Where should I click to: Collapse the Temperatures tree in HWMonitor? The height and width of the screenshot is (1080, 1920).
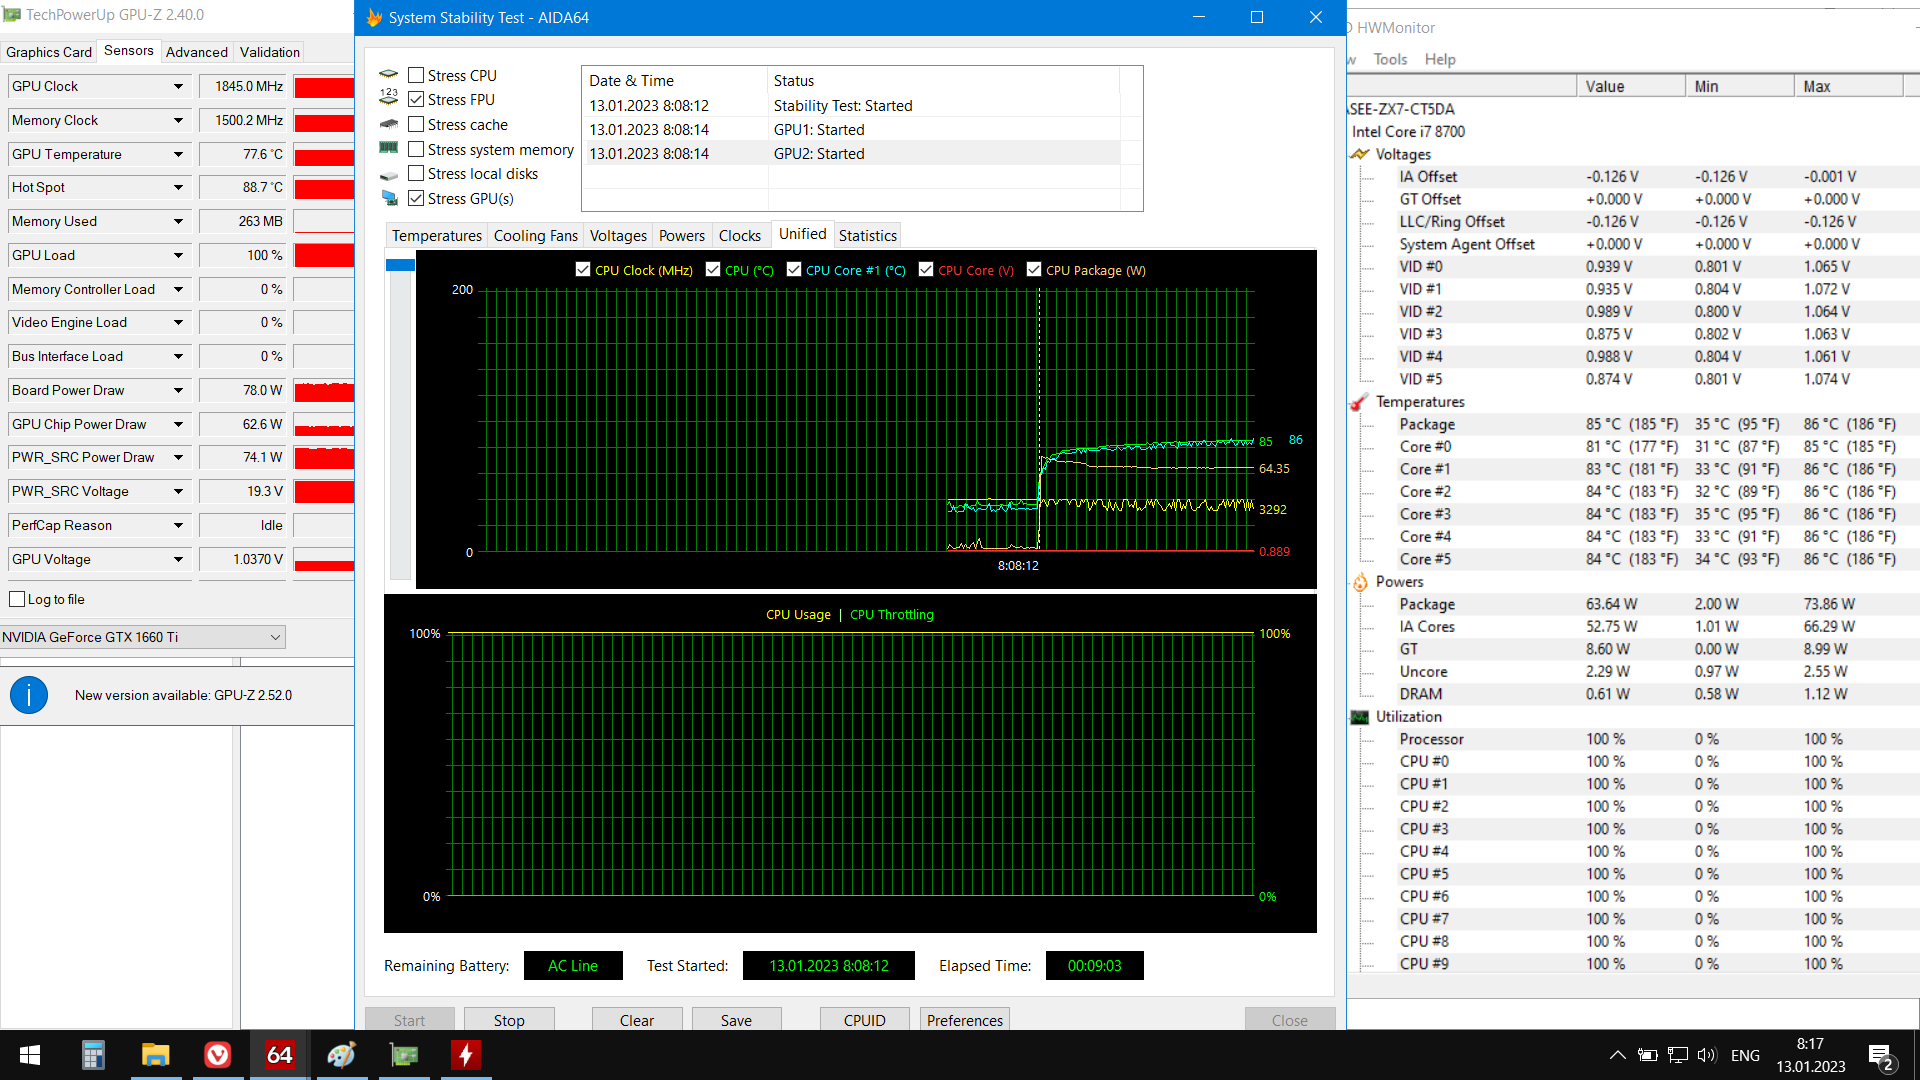pos(1419,402)
